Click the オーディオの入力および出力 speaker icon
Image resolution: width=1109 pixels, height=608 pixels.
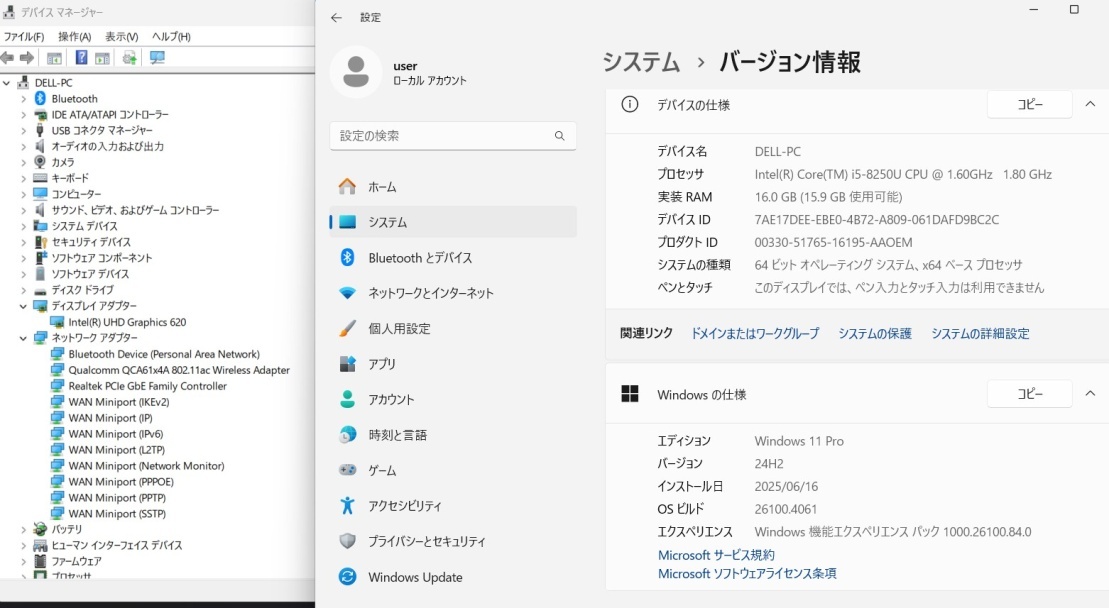pos(40,146)
